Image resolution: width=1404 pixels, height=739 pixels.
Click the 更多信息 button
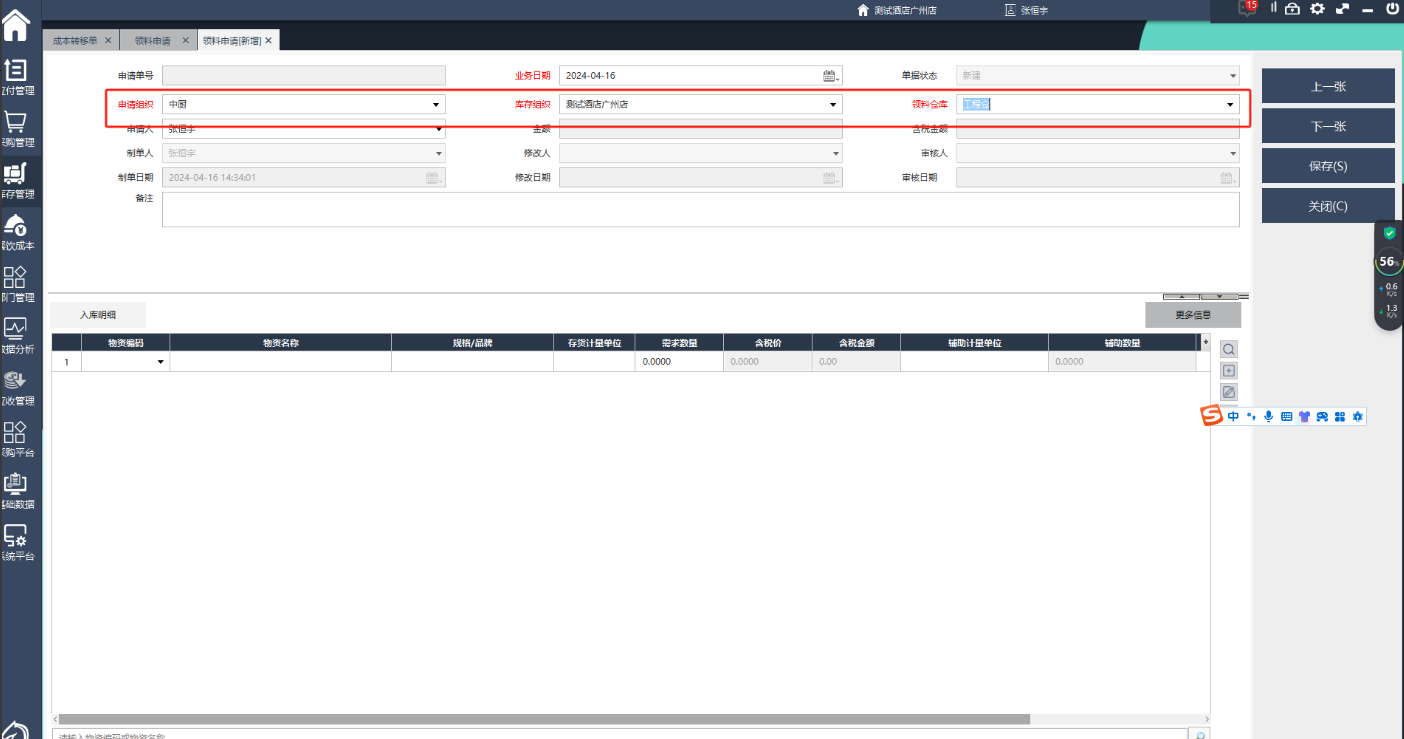pyautogui.click(x=1192, y=315)
